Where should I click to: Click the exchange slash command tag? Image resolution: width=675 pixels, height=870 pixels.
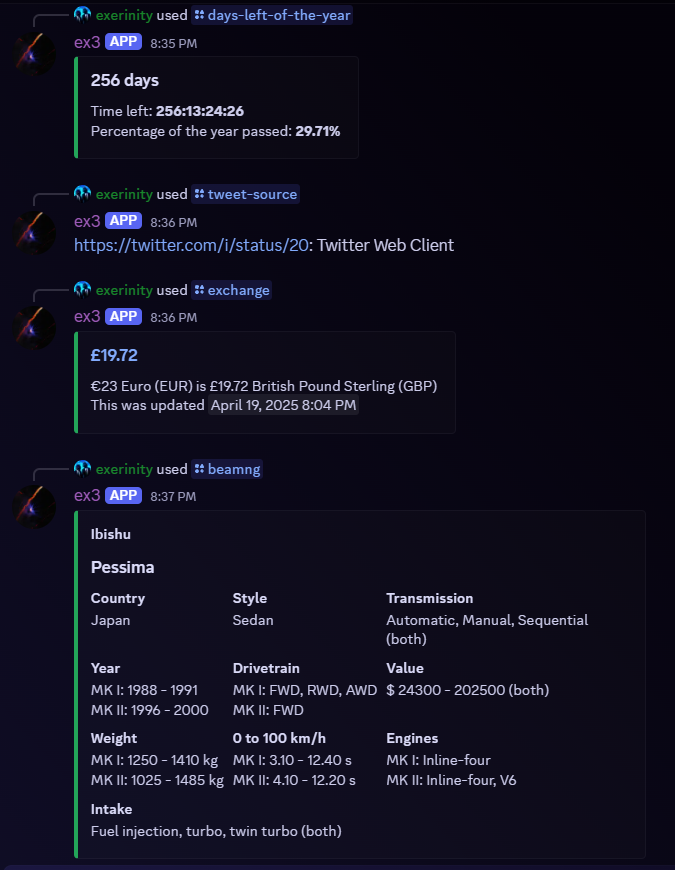[231, 290]
